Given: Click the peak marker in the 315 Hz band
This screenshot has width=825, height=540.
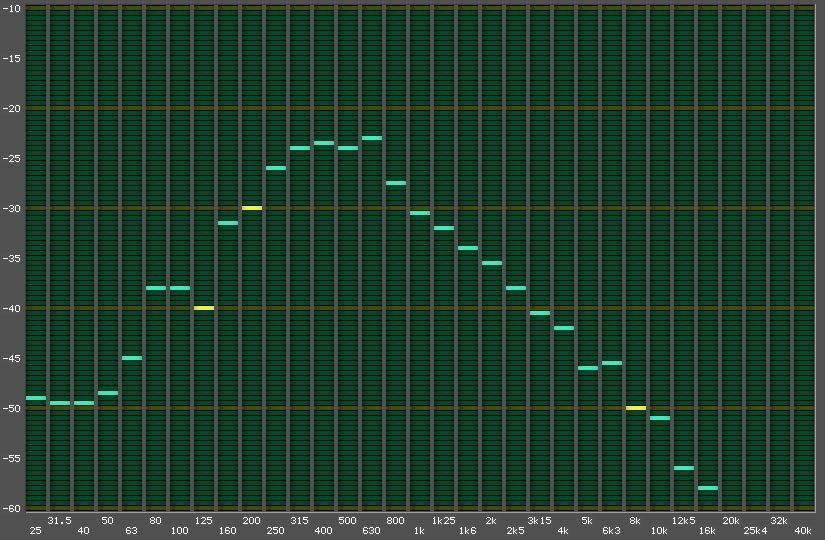Looking at the screenshot, I should [x=300, y=148].
